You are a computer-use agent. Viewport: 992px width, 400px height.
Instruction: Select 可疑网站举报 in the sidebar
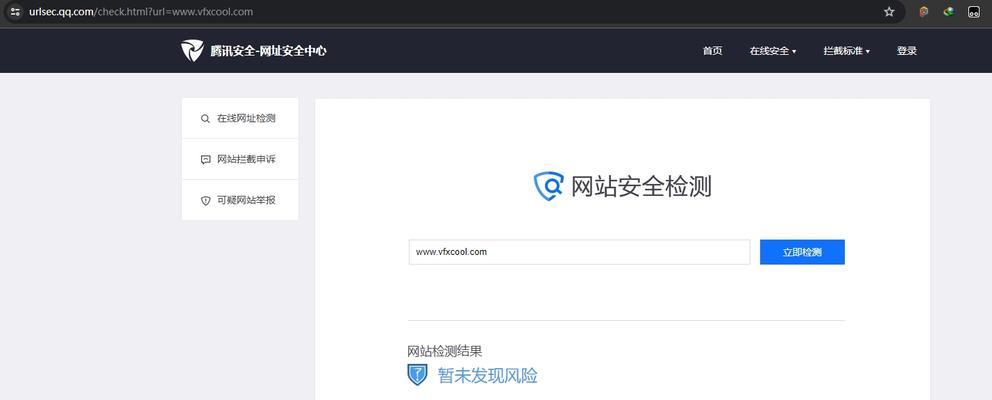click(240, 201)
